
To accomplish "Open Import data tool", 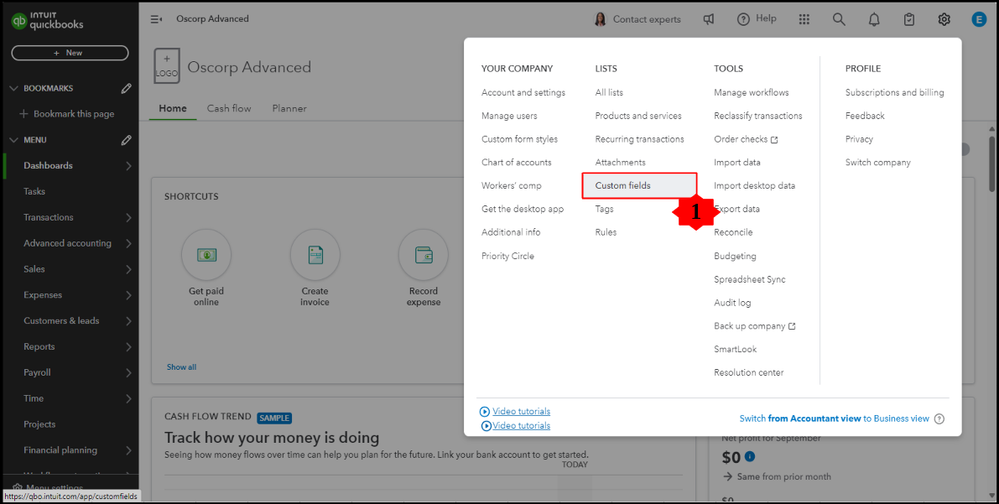I will coord(737,162).
